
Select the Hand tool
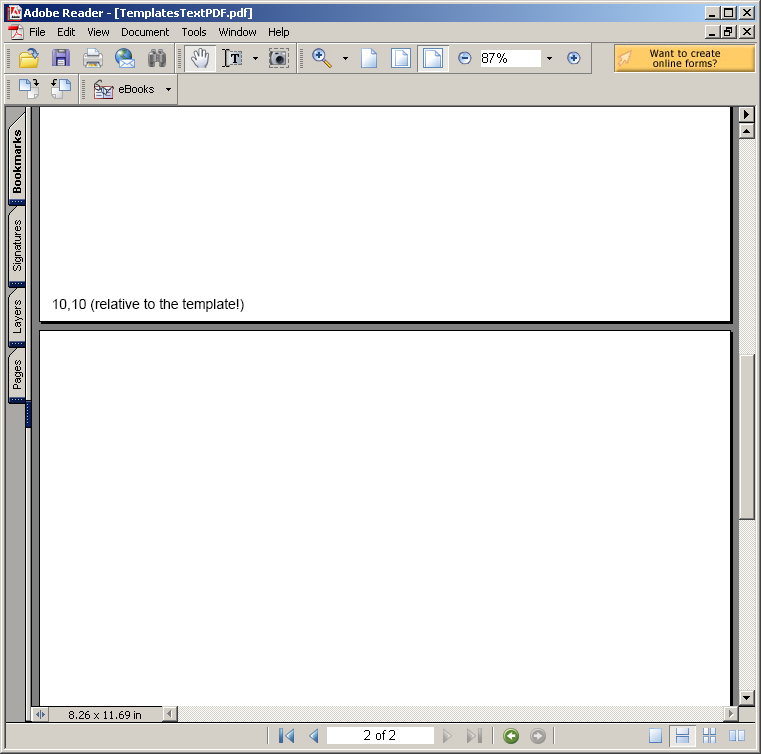(200, 58)
